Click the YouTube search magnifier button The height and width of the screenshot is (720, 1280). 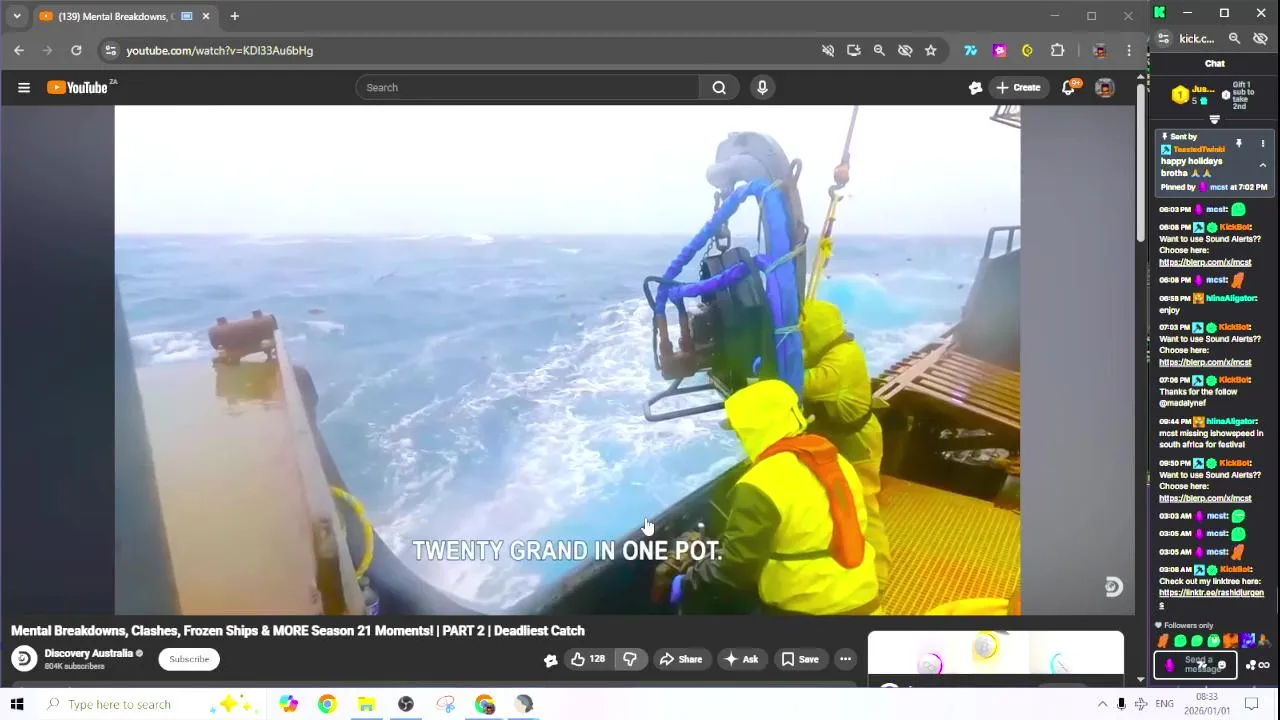point(719,88)
